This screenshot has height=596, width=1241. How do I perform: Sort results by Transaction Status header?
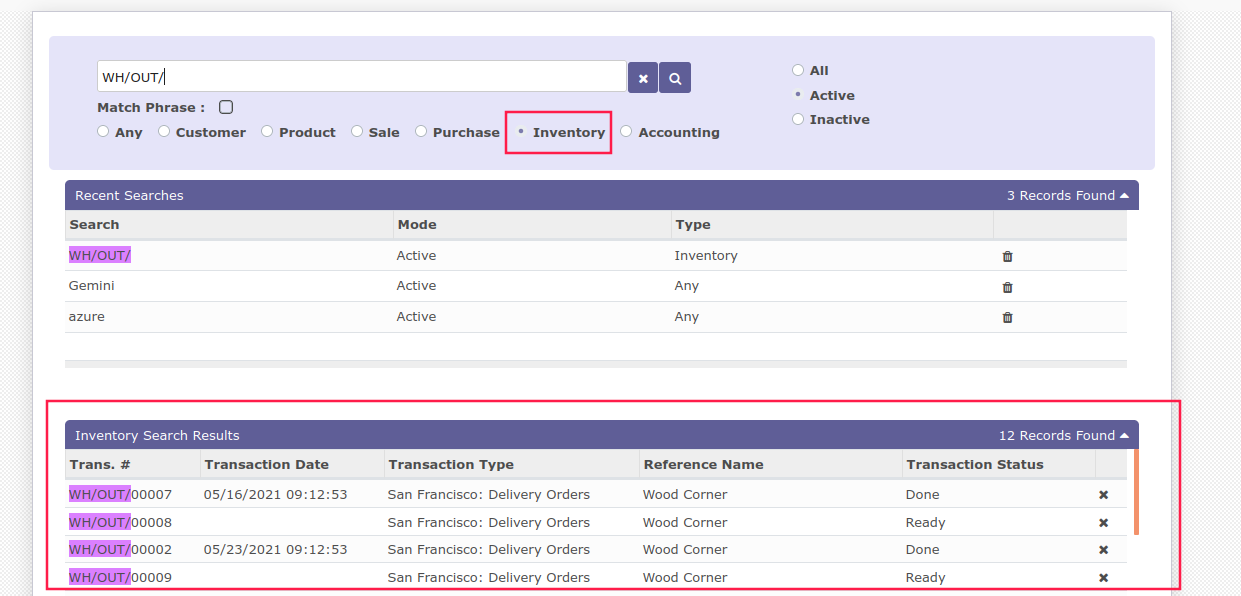tap(975, 464)
